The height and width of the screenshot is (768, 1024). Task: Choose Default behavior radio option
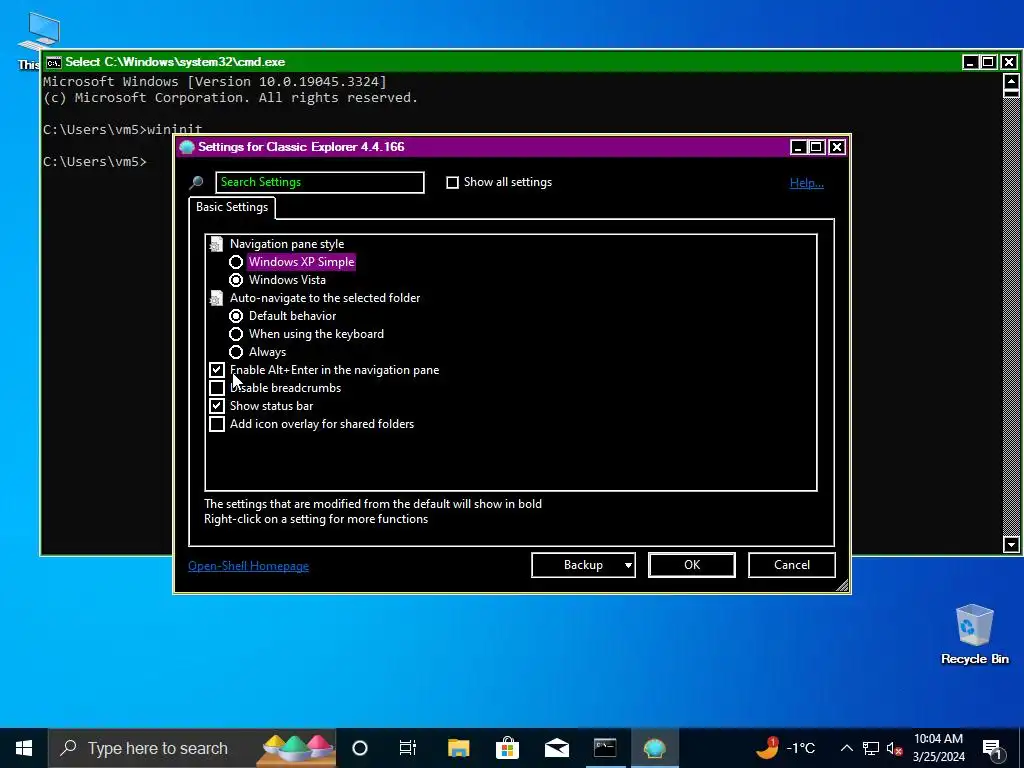coord(236,316)
